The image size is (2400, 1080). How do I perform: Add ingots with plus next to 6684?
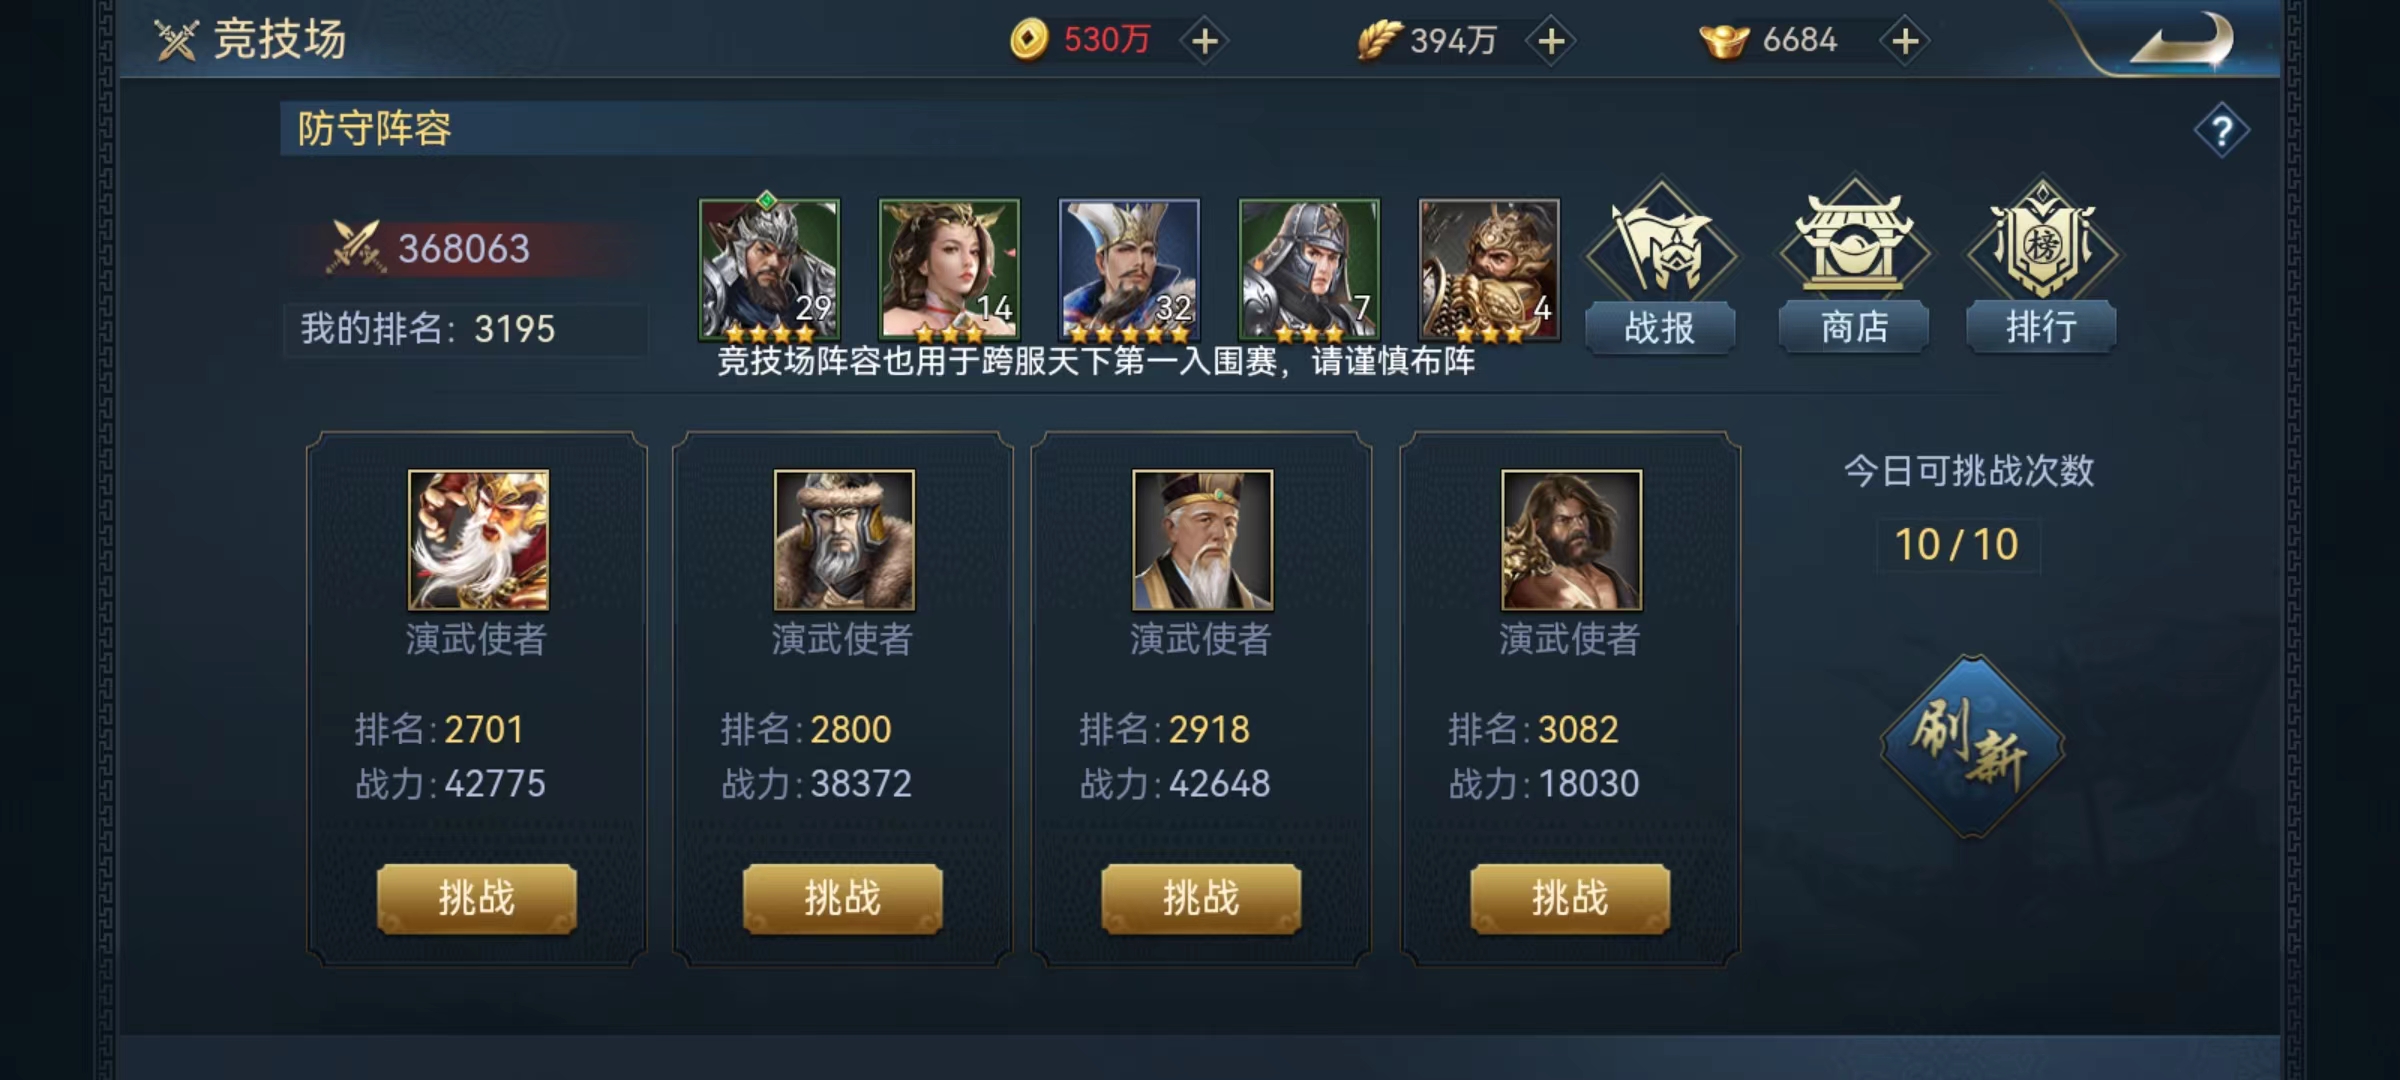point(1905,41)
